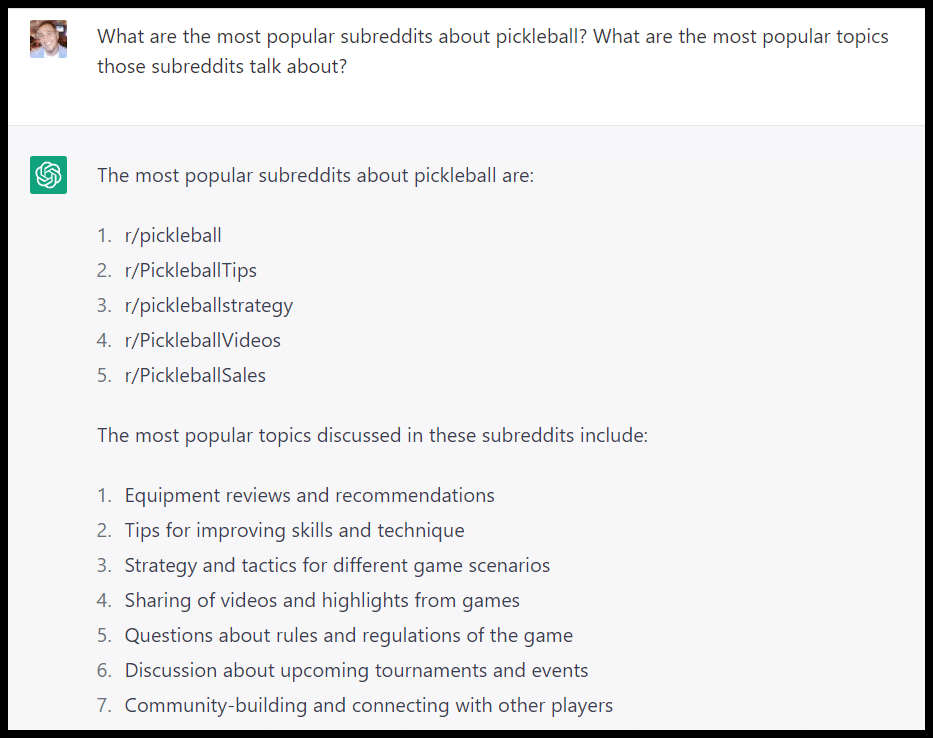Click the 'Strategy and tactics' topic line
Screen dimensions: 933x738
coord(337,566)
